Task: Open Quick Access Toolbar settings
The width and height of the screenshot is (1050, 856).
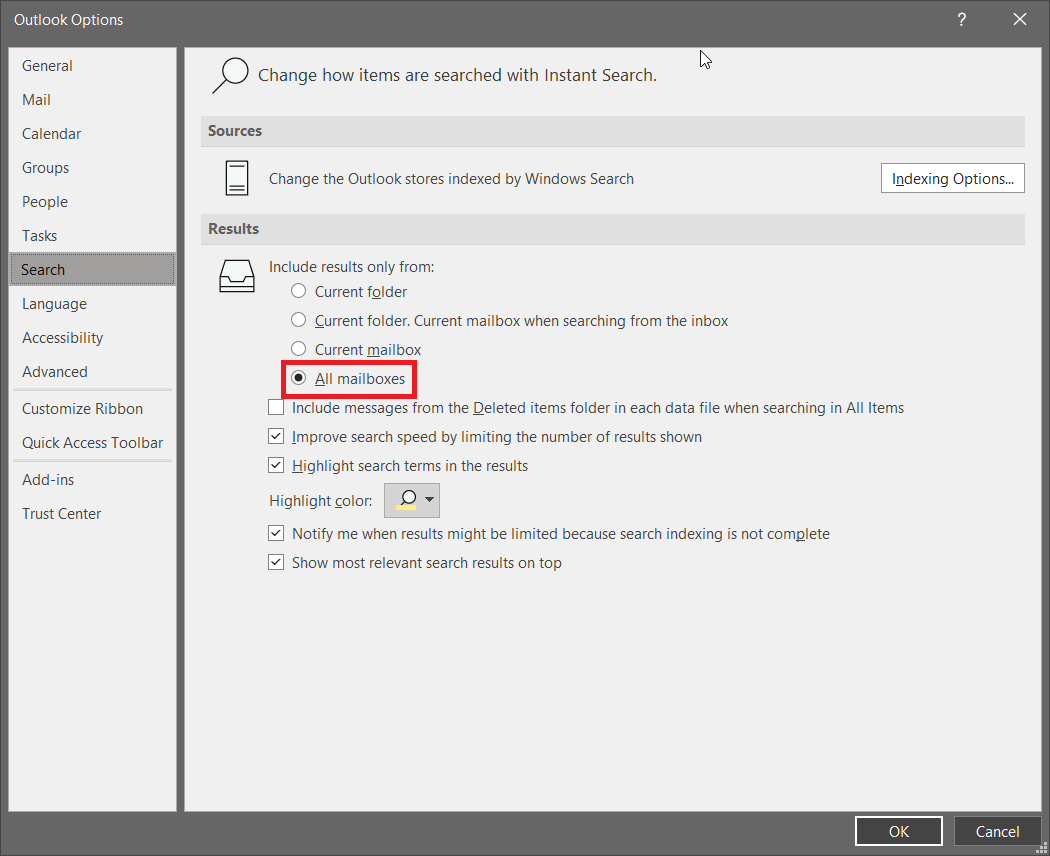Action: (x=92, y=443)
